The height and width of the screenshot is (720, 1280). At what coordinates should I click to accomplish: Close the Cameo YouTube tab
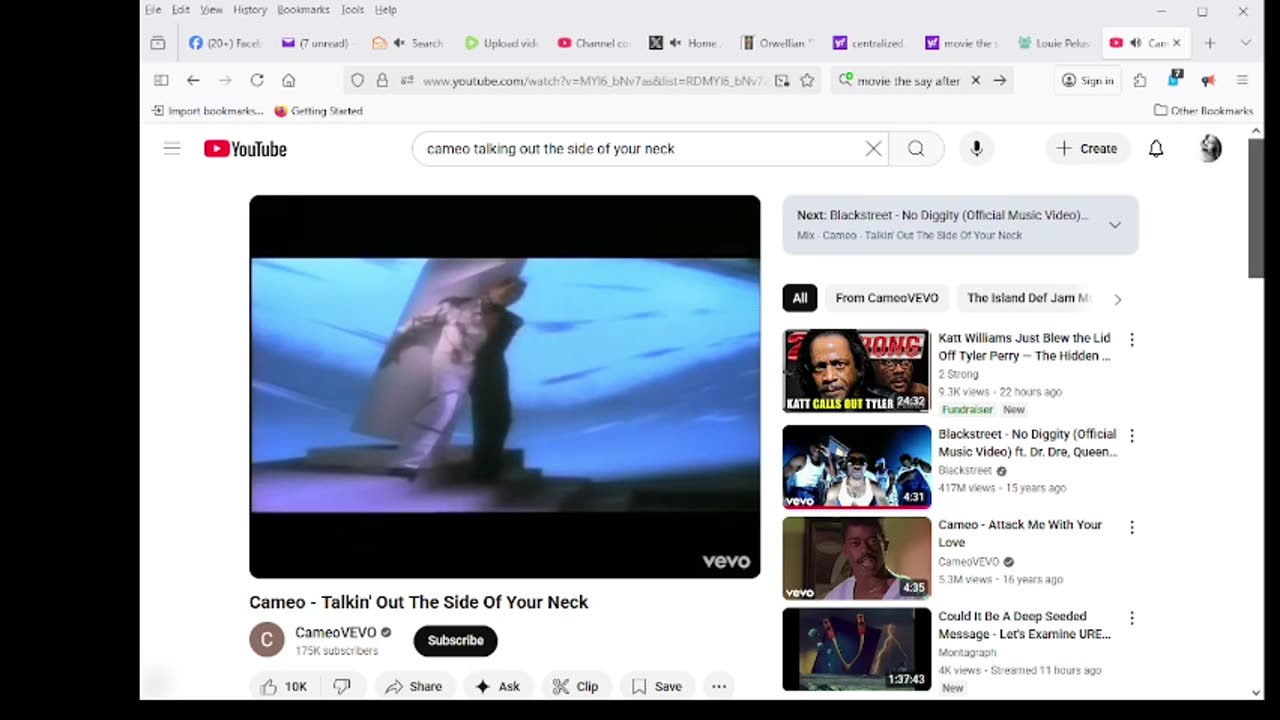pyautogui.click(x=1176, y=43)
